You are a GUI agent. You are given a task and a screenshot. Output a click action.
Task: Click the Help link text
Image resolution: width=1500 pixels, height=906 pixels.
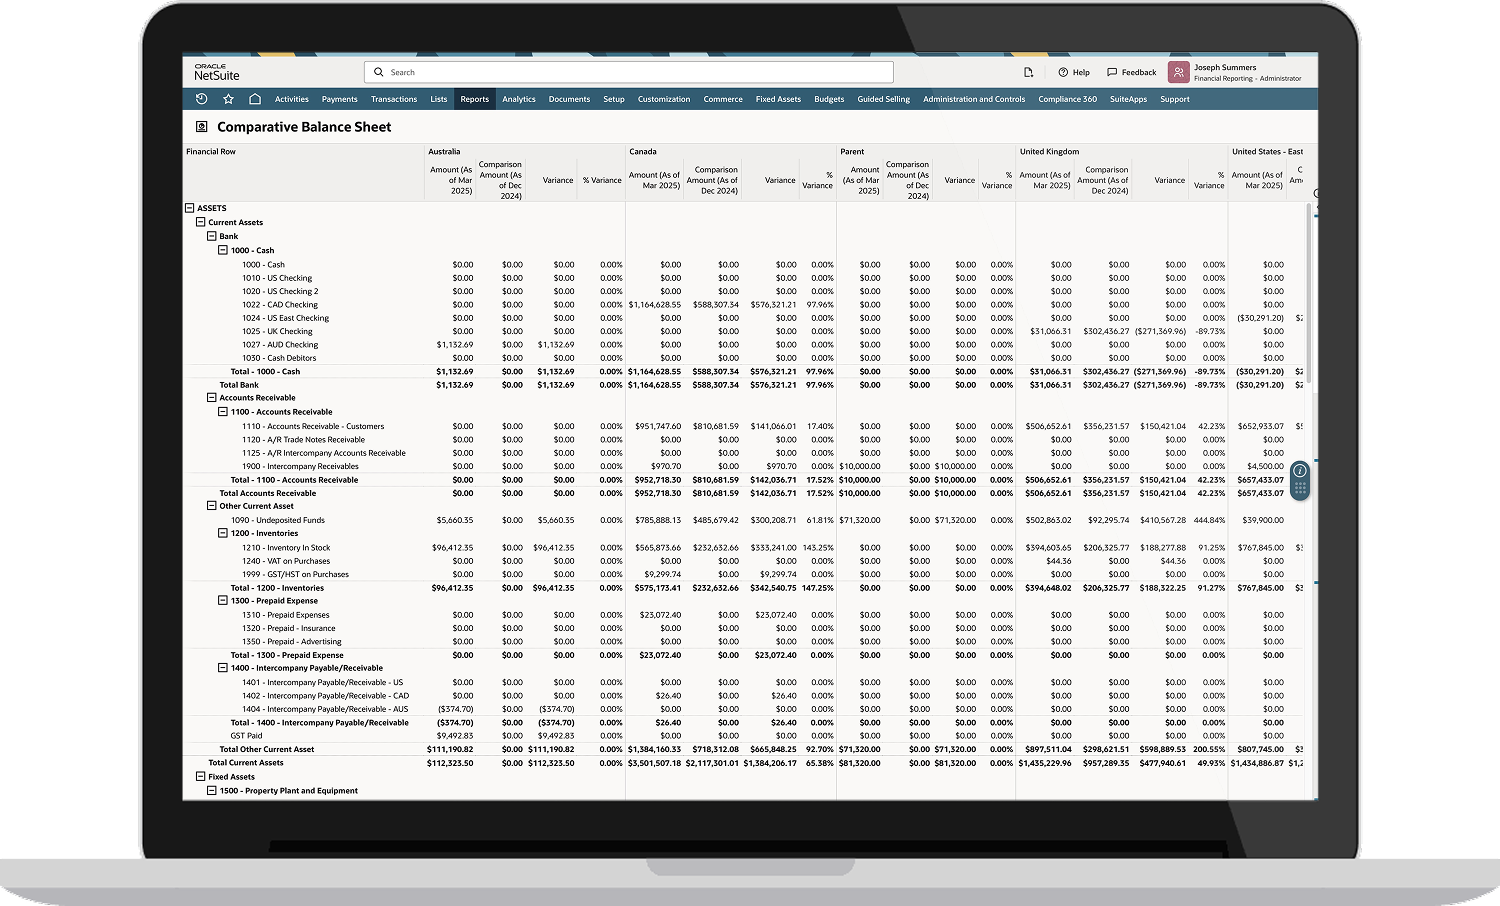1081,72
